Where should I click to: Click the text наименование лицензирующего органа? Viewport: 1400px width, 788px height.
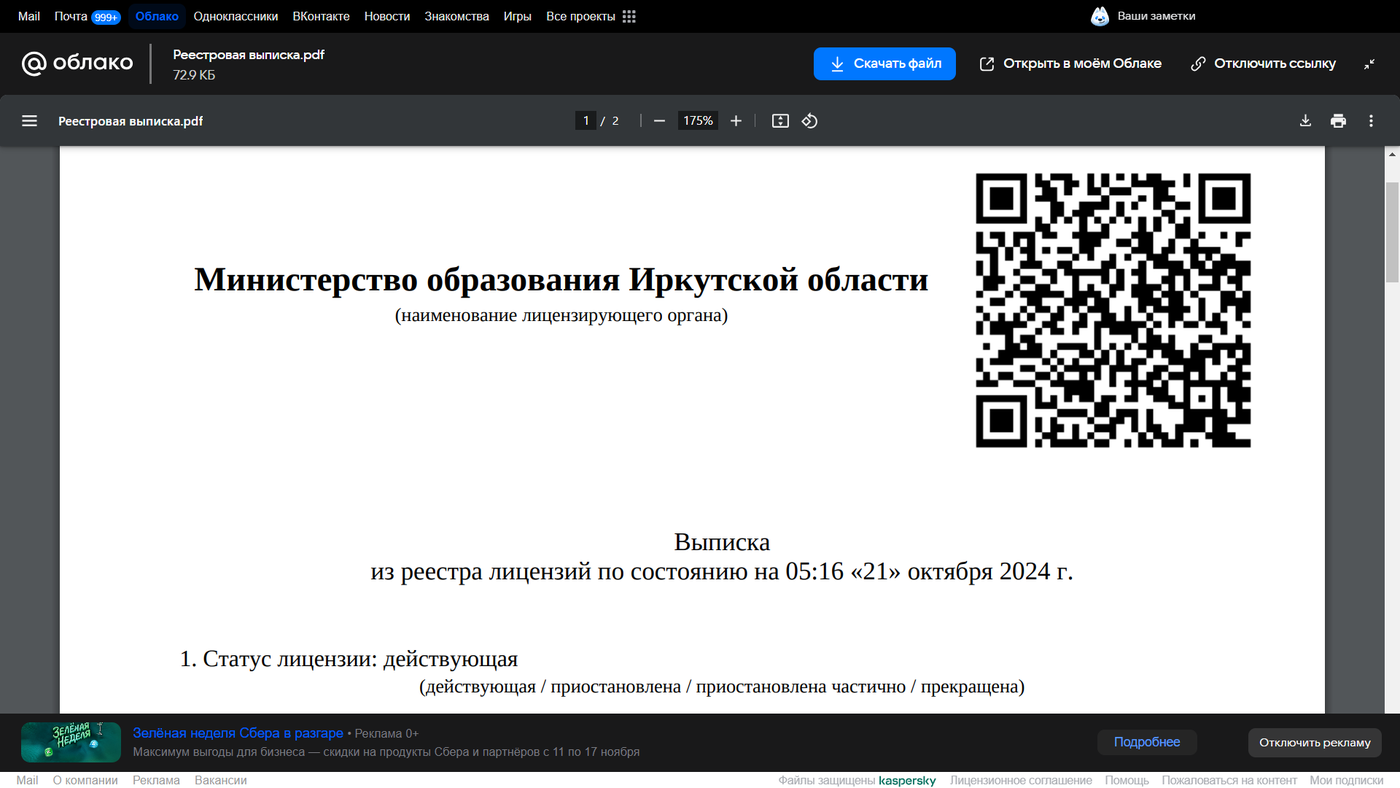[561, 316]
